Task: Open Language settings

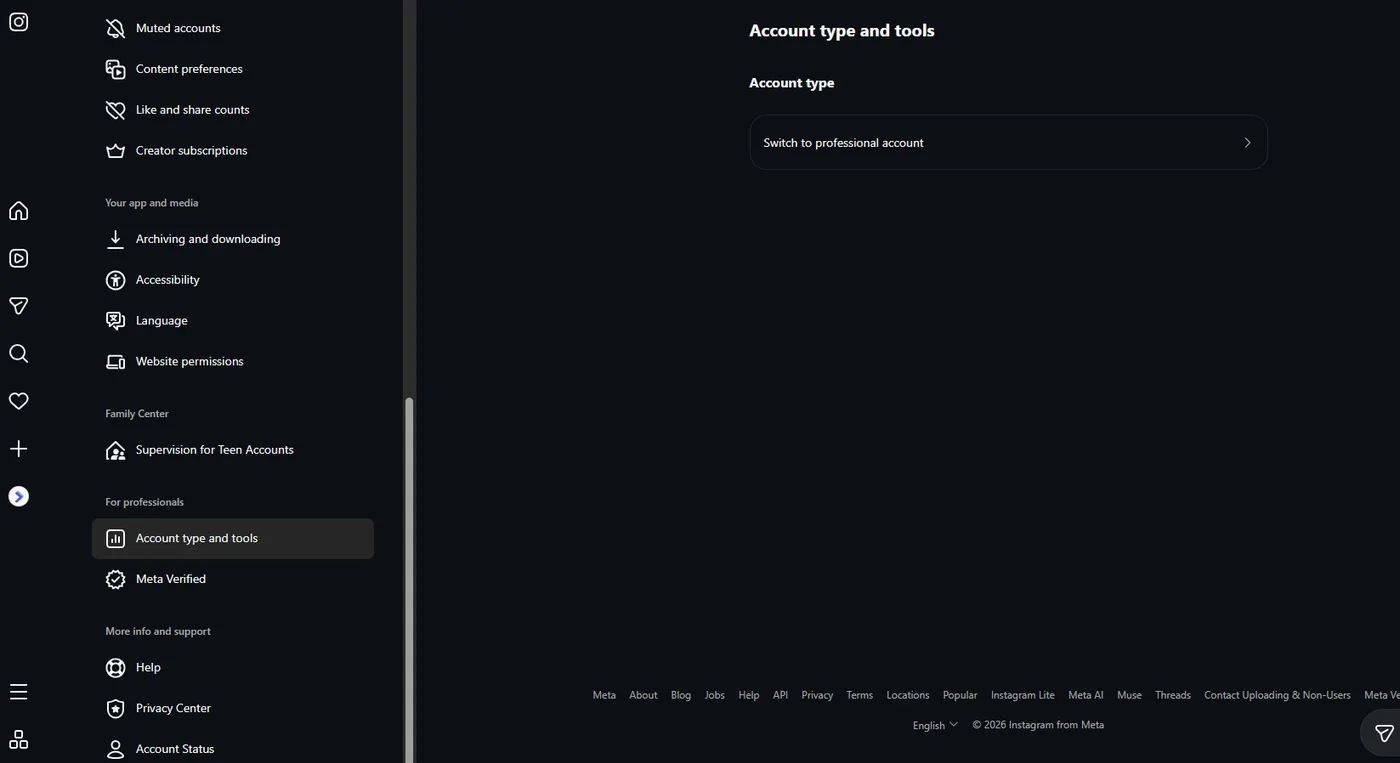Action: [x=233, y=321]
